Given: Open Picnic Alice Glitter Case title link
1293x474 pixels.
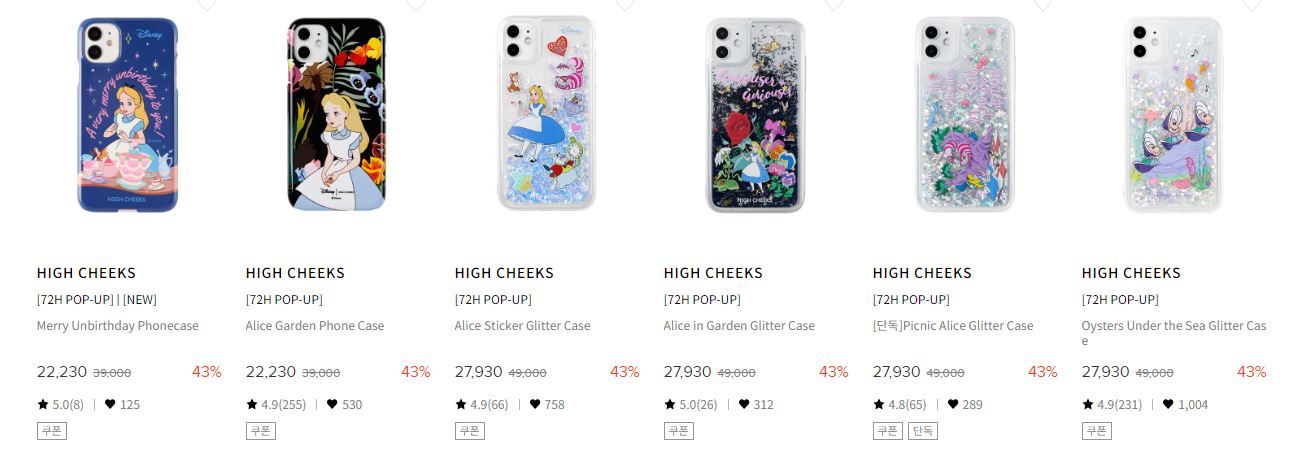Looking at the screenshot, I should (x=953, y=326).
